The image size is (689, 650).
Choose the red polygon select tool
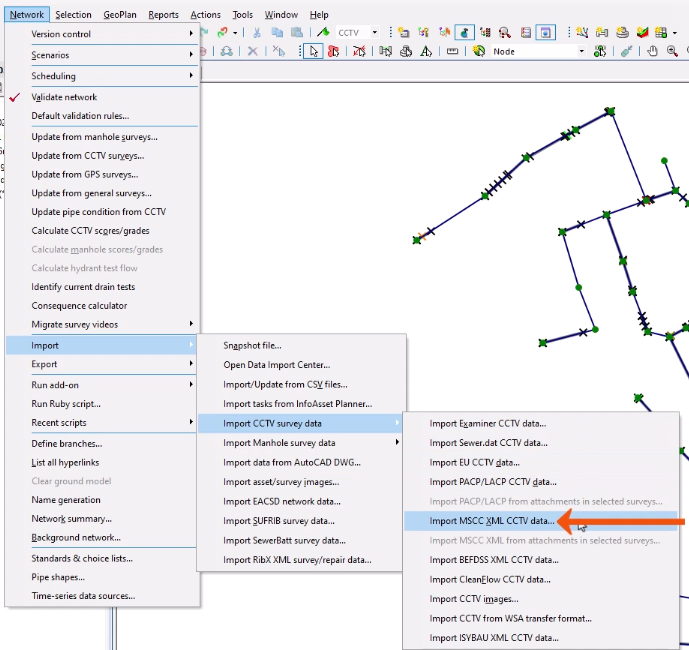(x=334, y=51)
